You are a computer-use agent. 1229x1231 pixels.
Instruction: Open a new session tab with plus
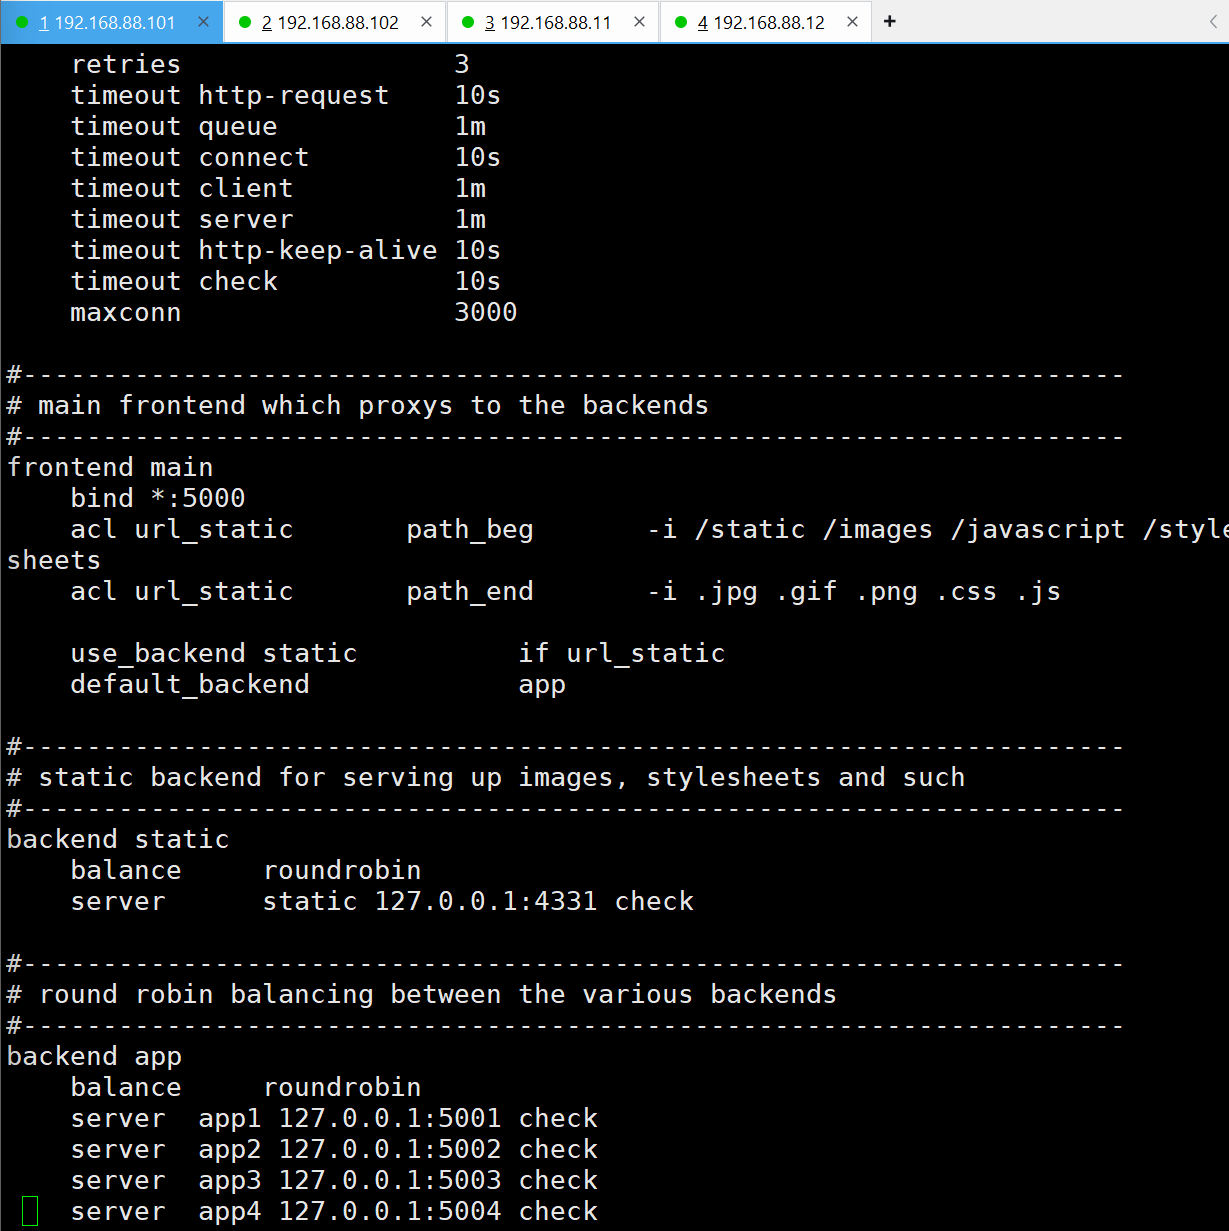(890, 21)
